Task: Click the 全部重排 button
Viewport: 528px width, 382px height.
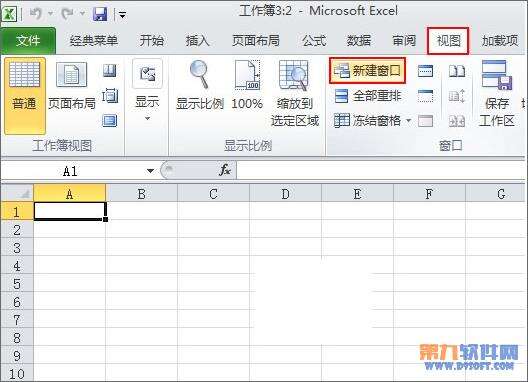Action: tap(367, 96)
